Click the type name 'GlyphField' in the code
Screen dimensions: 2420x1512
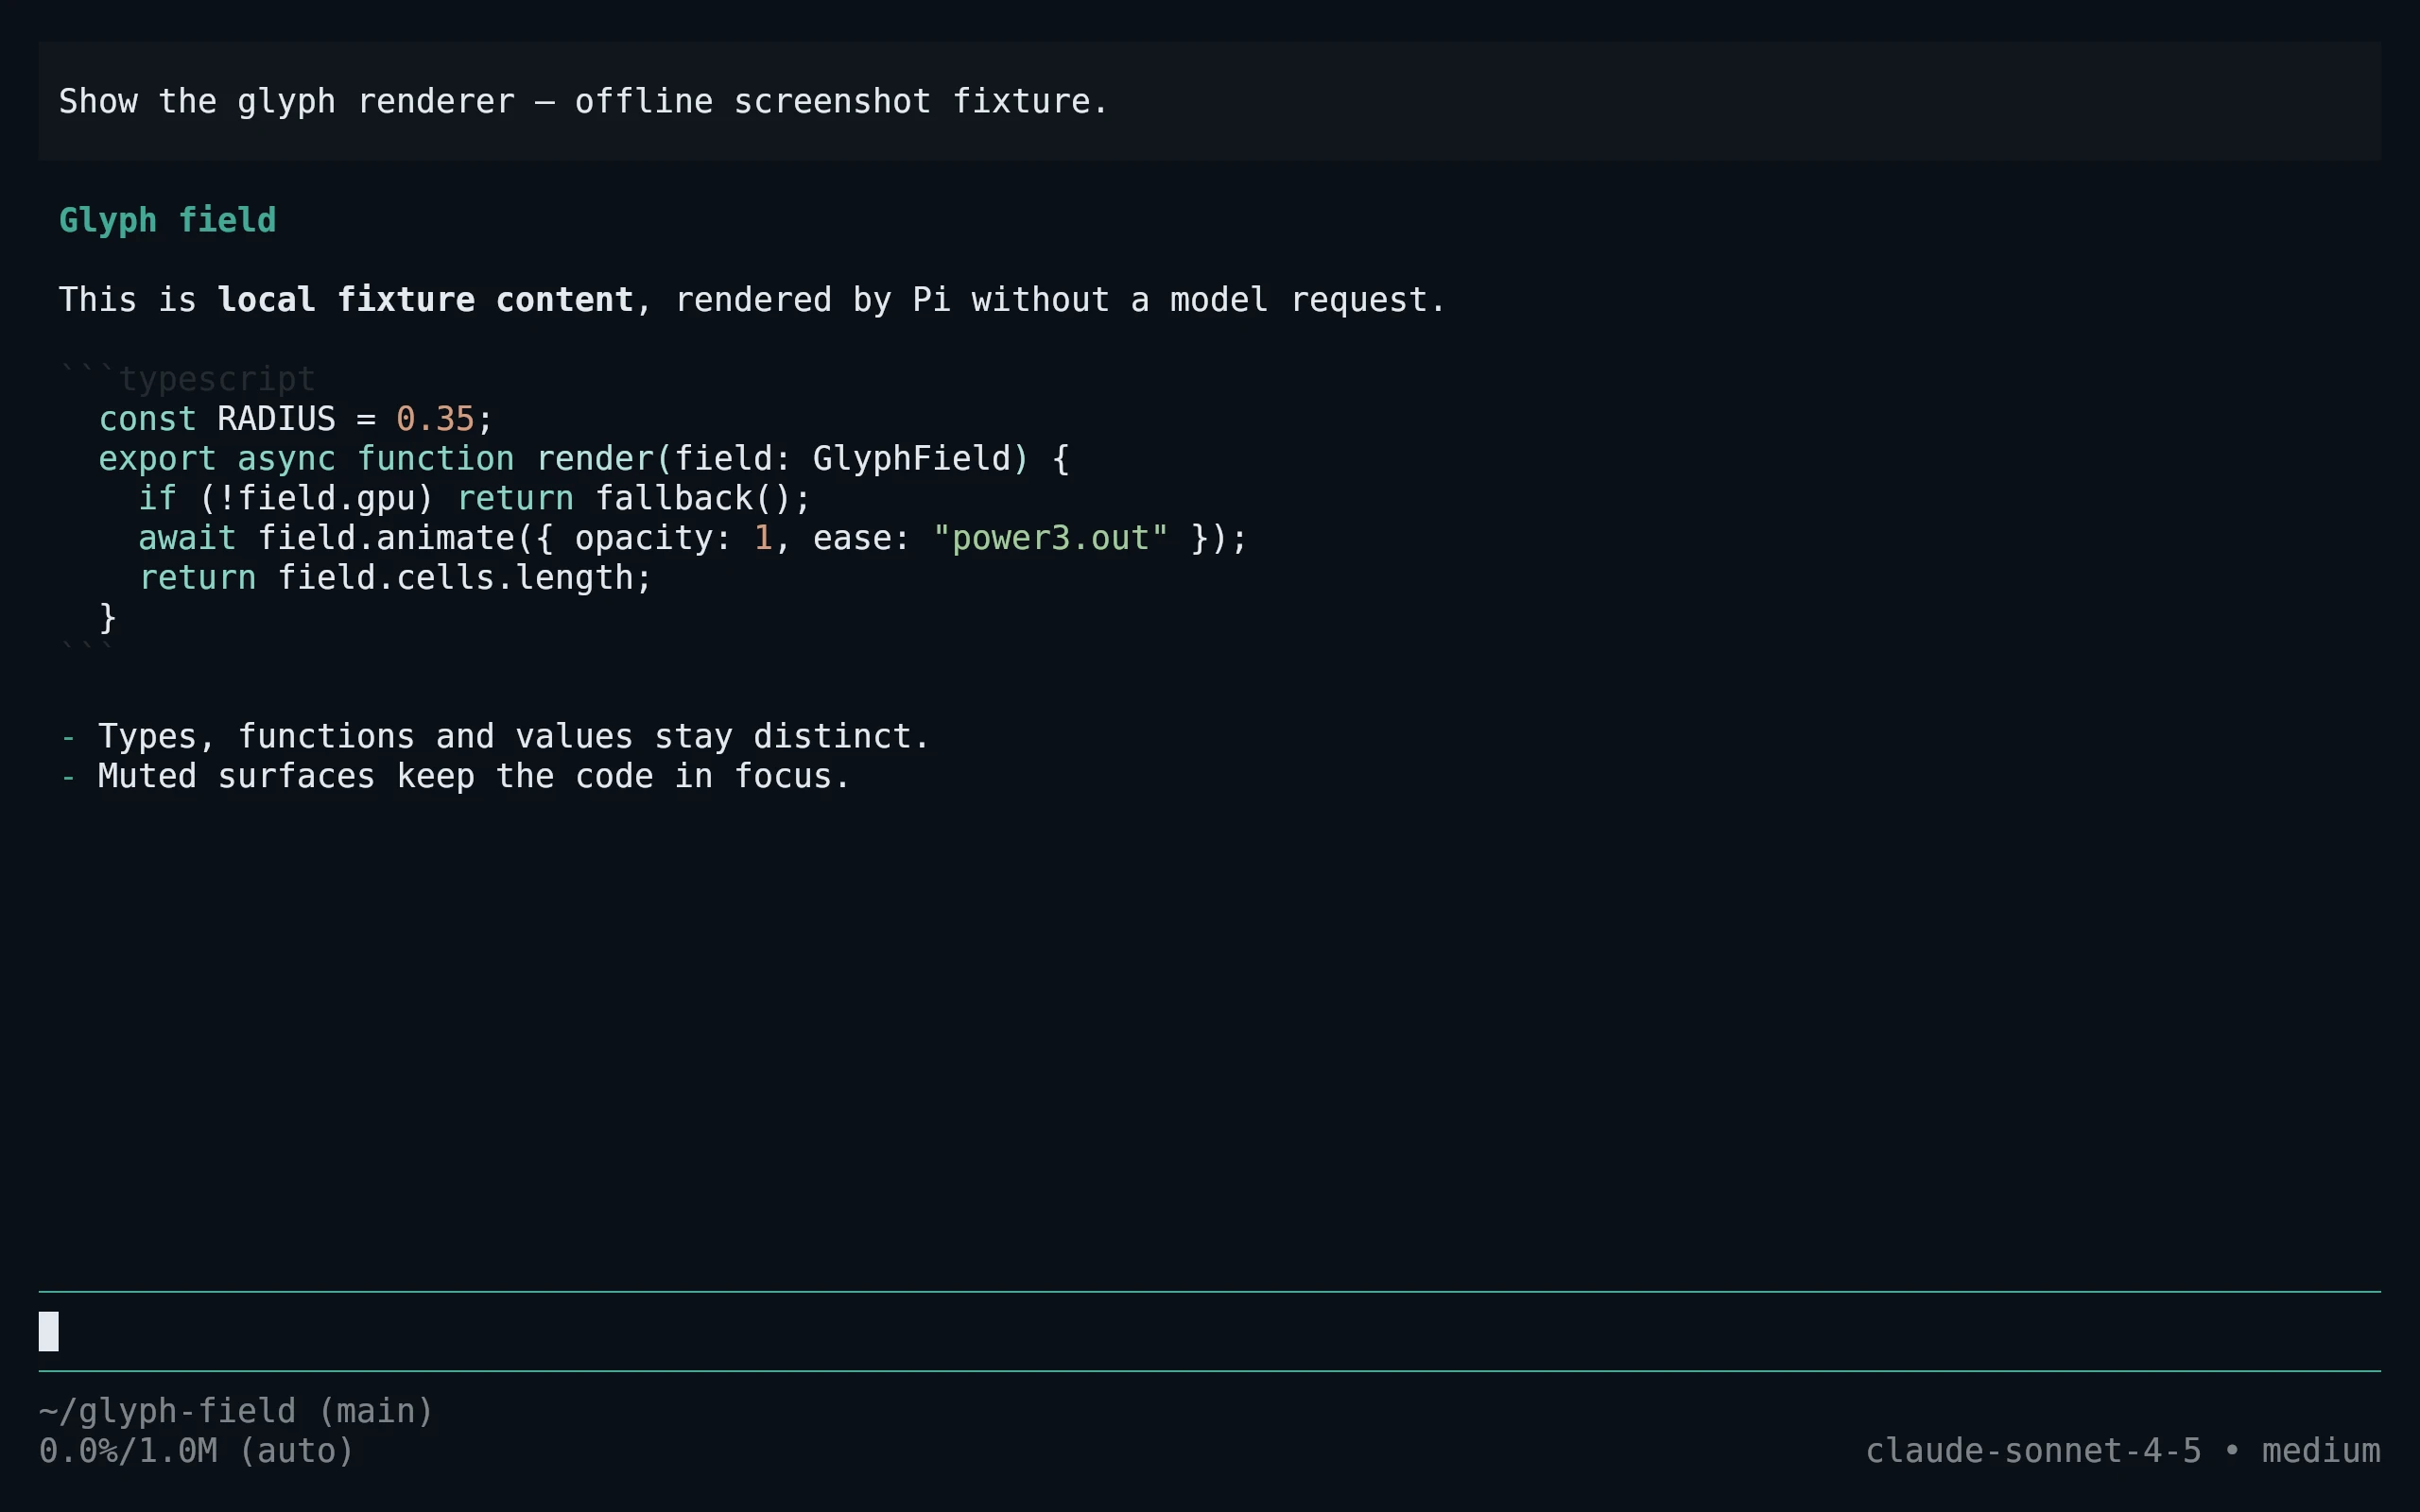pyautogui.click(x=912, y=458)
